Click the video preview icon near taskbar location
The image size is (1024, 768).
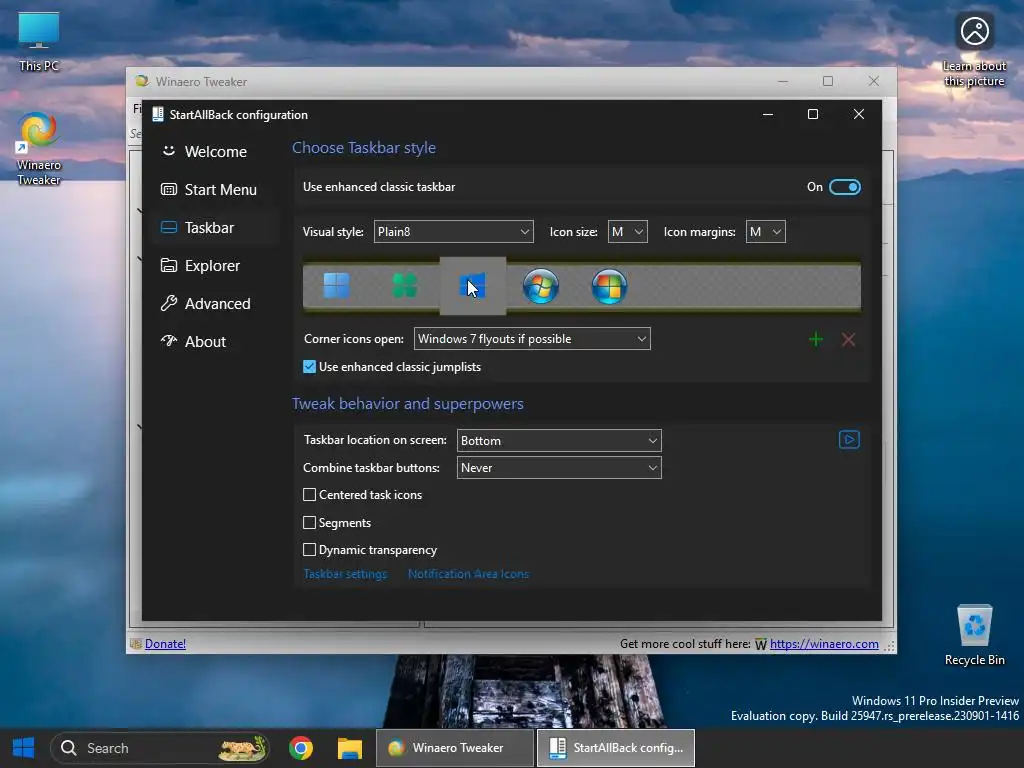tap(849, 440)
